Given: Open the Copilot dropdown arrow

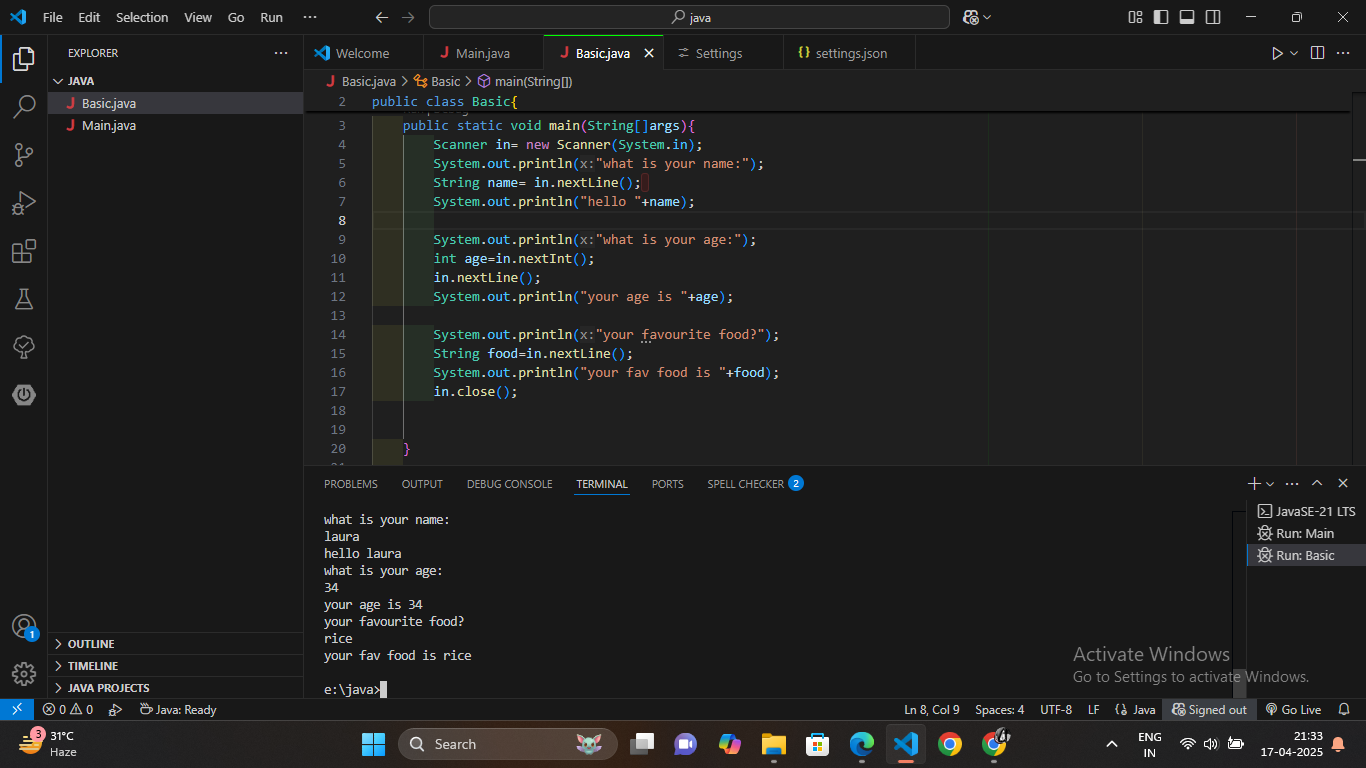Looking at the screenshot, I should (987, 17).
